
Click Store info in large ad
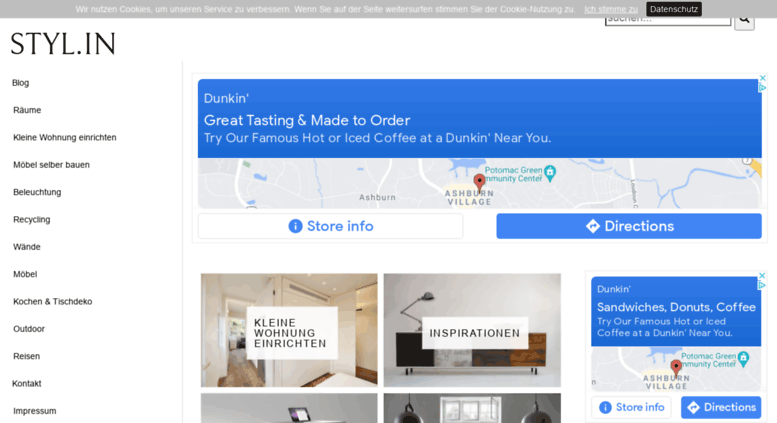(331, 226)
